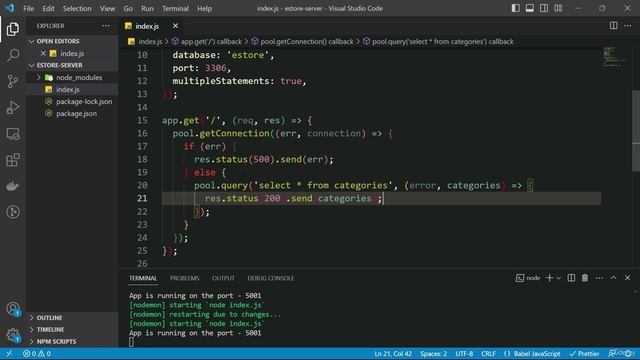This screenshot has width=640, height=360.
Task: Open the Explorer view in activity bar
Action: [x=13, y=29]
